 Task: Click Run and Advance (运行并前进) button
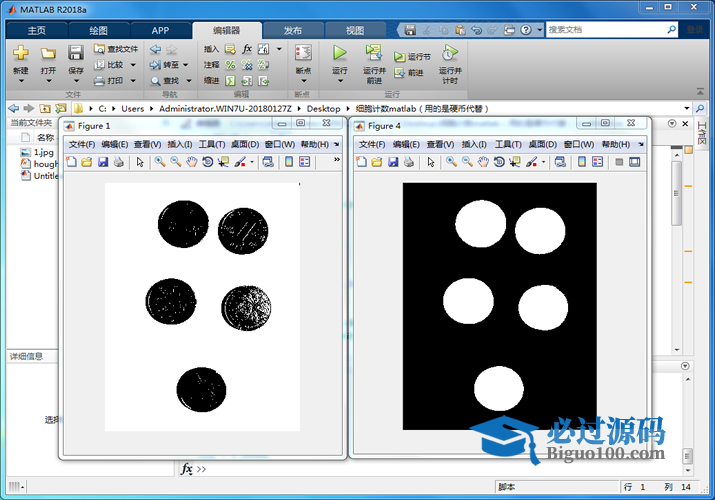(374, 58)
